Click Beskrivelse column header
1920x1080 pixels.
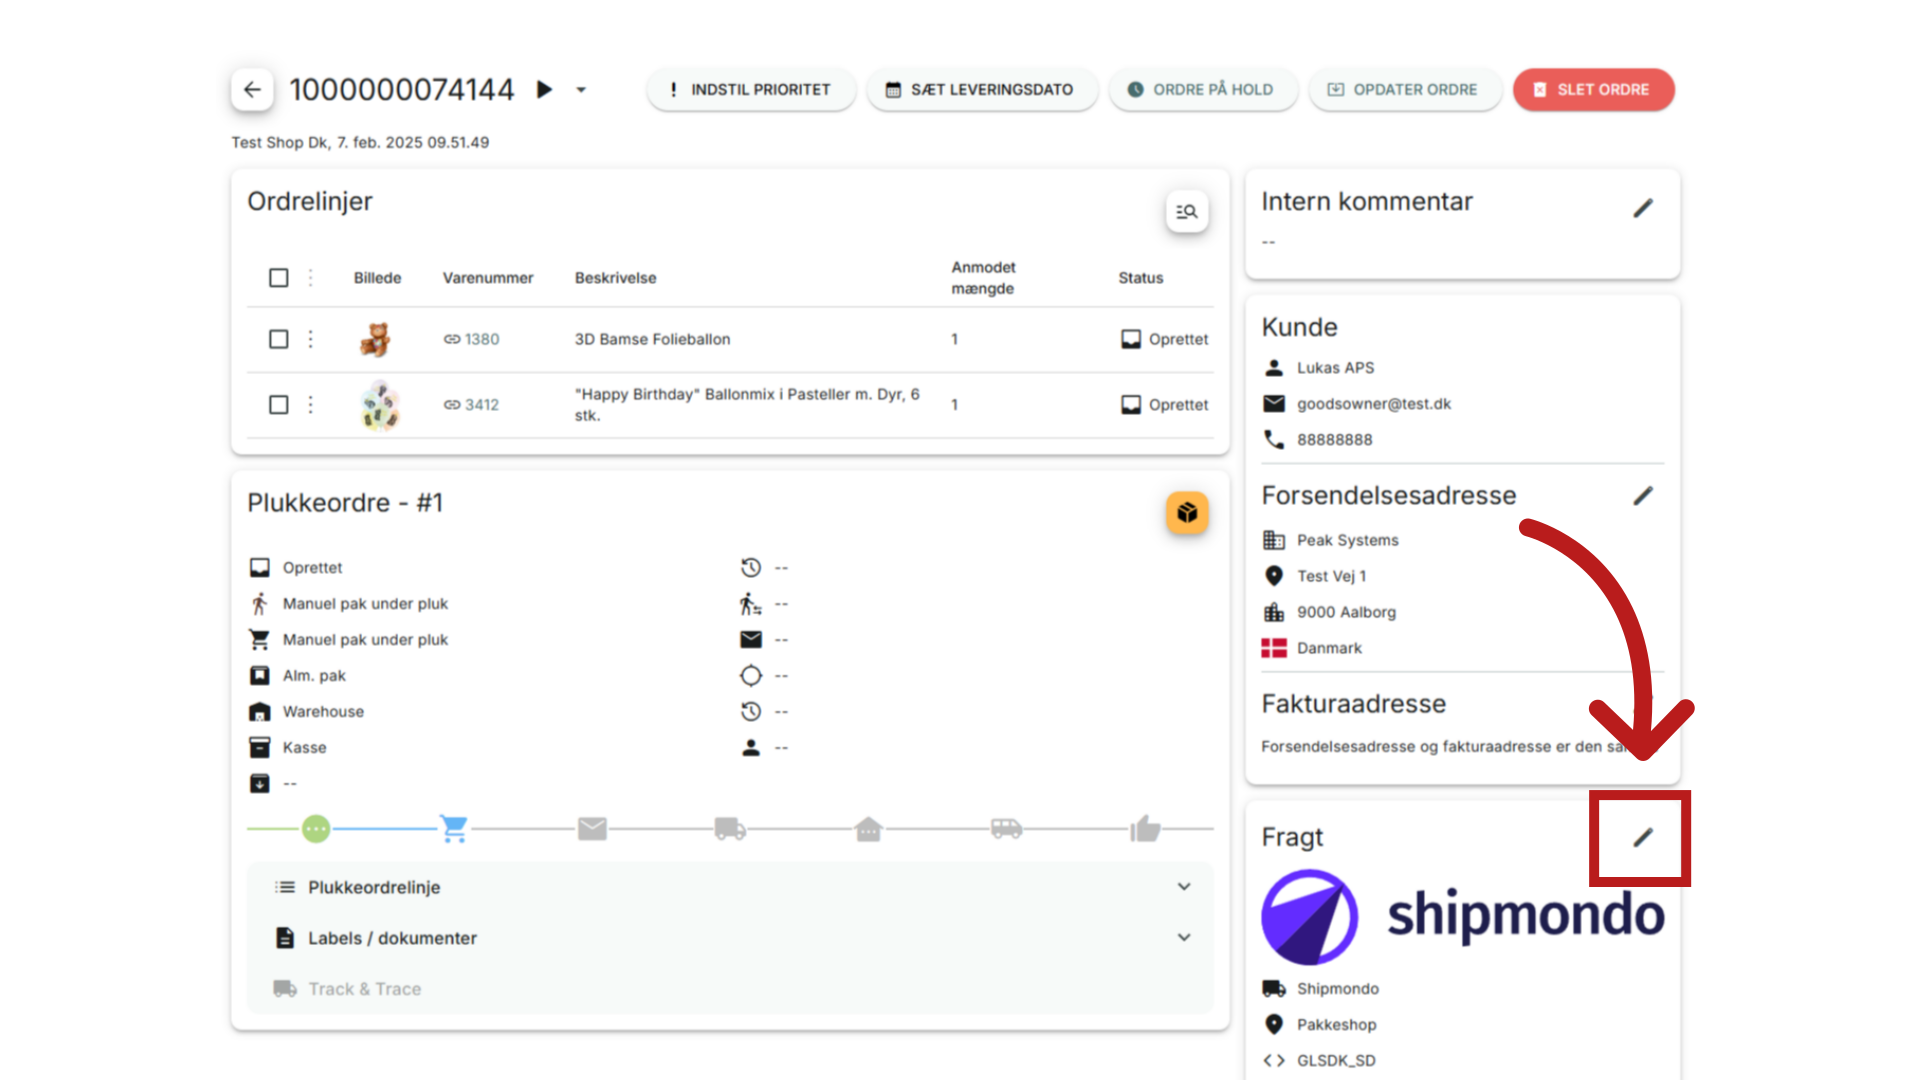(615, 278)
